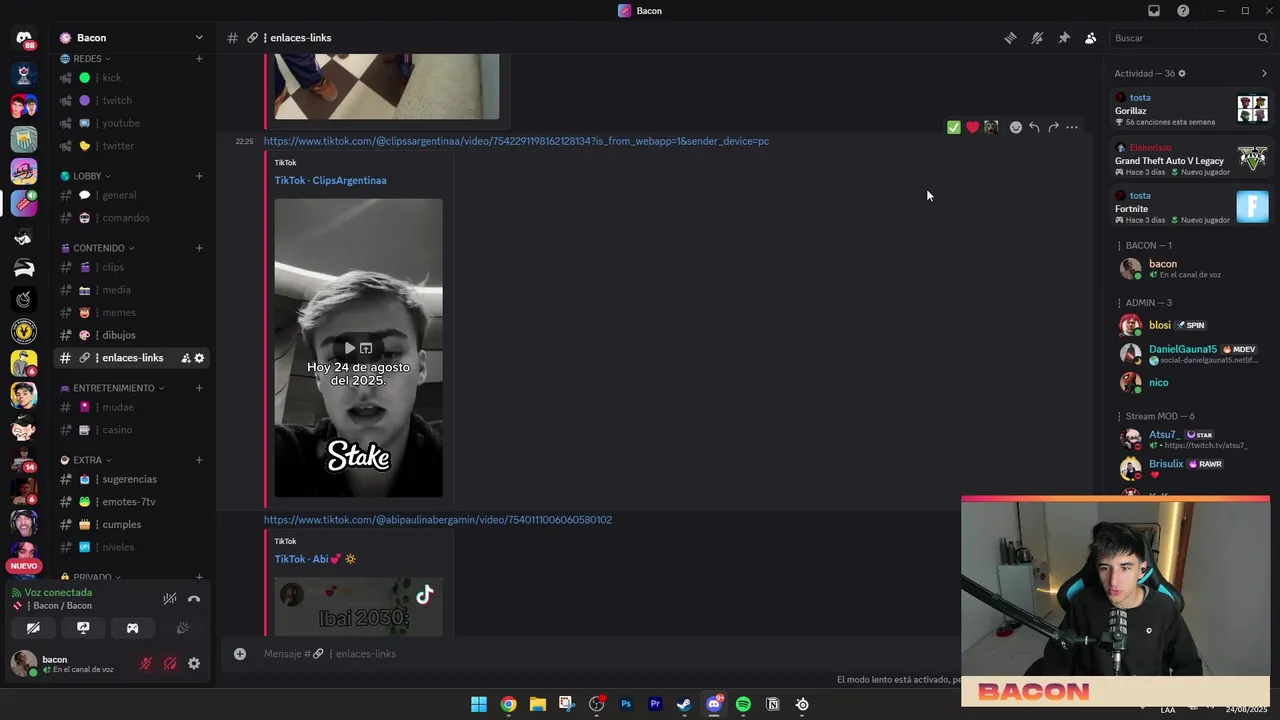Screen dimensions: 1280x720
Task: Collapse the EXTRA category
Action: click(x=85, y=460)
